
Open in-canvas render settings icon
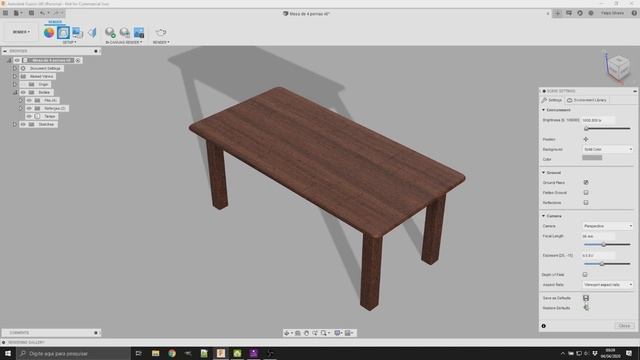[x=124, y=32]
